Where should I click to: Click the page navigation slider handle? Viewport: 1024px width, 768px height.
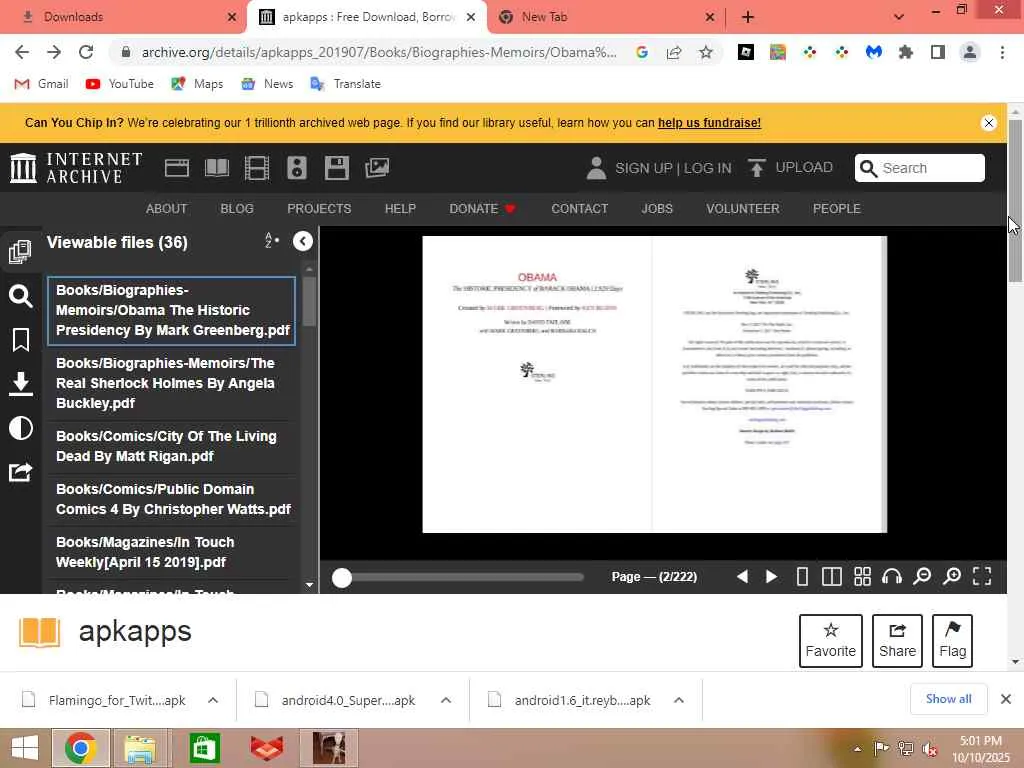(x=342, y=577)
